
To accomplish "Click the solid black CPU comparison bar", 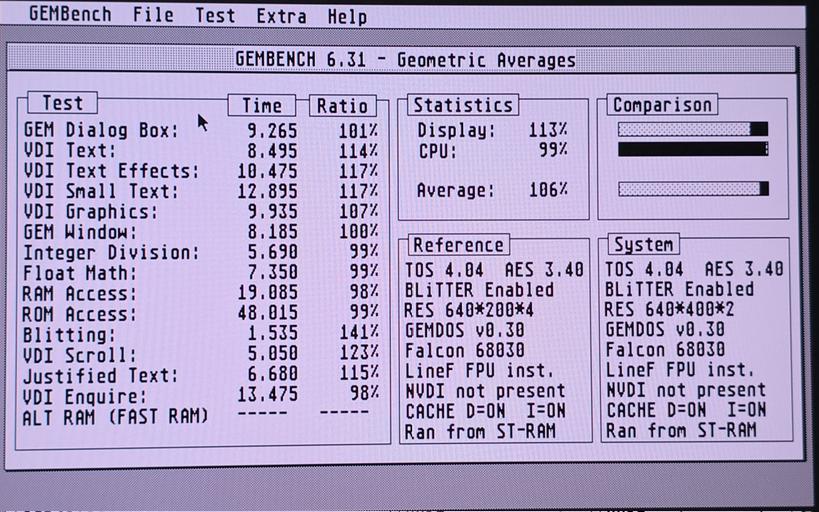I will [x=693, y=149].
